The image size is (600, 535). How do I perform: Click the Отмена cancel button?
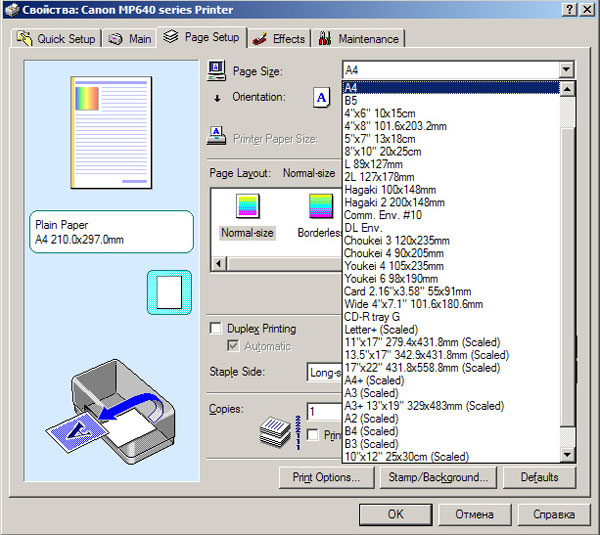(474, 514)
